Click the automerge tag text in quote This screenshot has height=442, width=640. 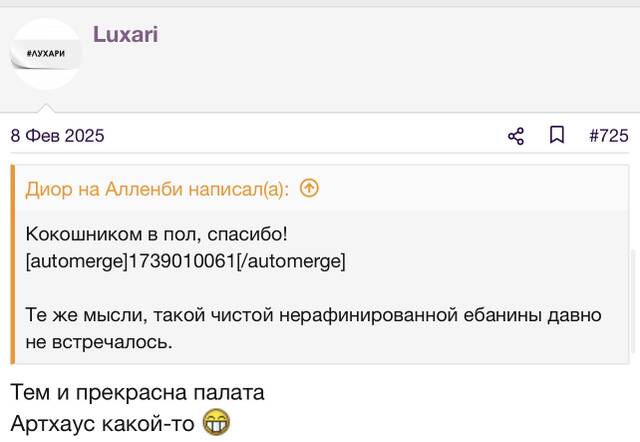coord(185,261)
